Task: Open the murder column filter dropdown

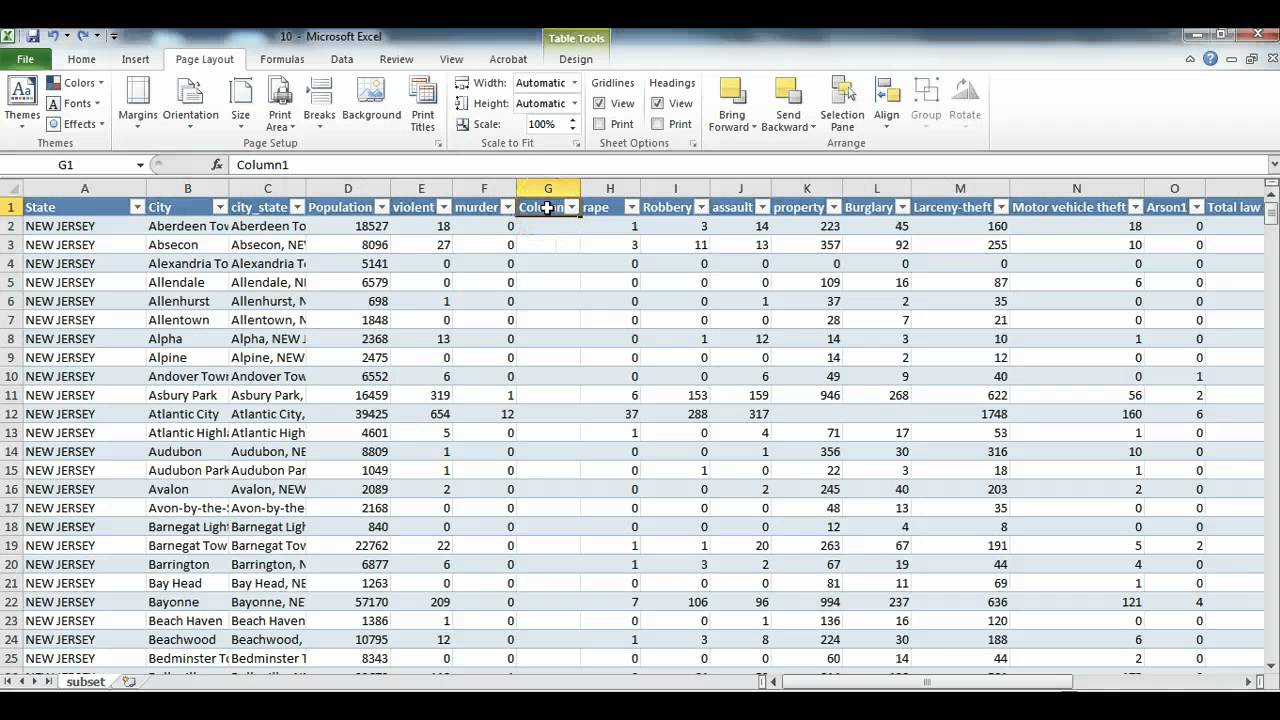Action: point(507,207)
